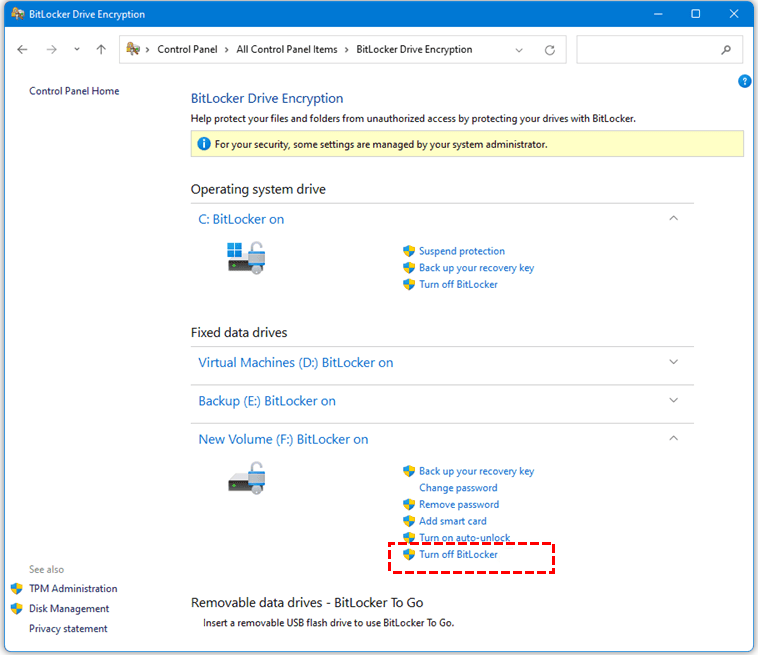Click New Volume (F:) BitLocker on heading
Screen dimensions: 758x655
tap(283, 439)
